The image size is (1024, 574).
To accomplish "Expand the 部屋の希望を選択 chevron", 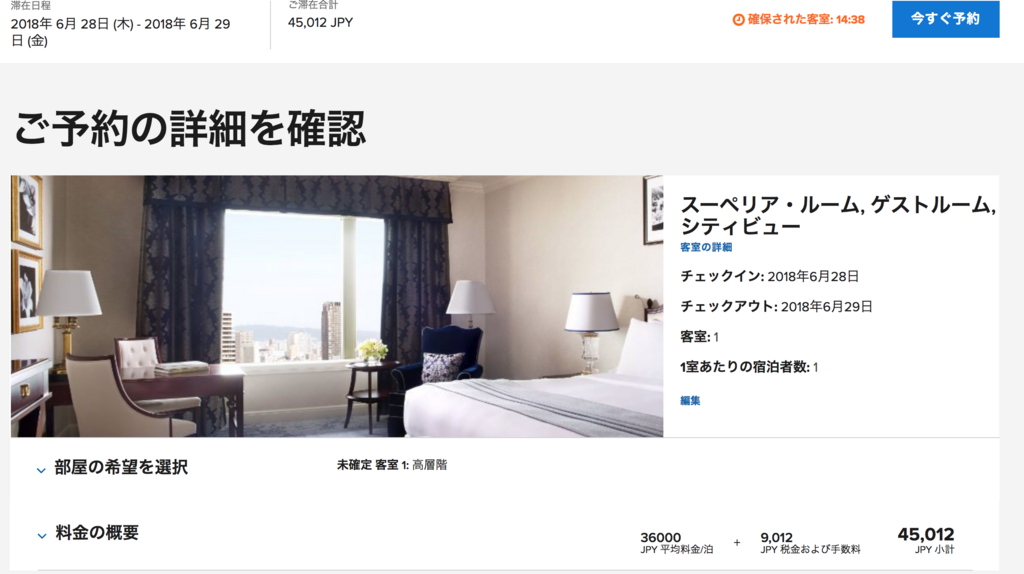I will [x=41, y=470].
